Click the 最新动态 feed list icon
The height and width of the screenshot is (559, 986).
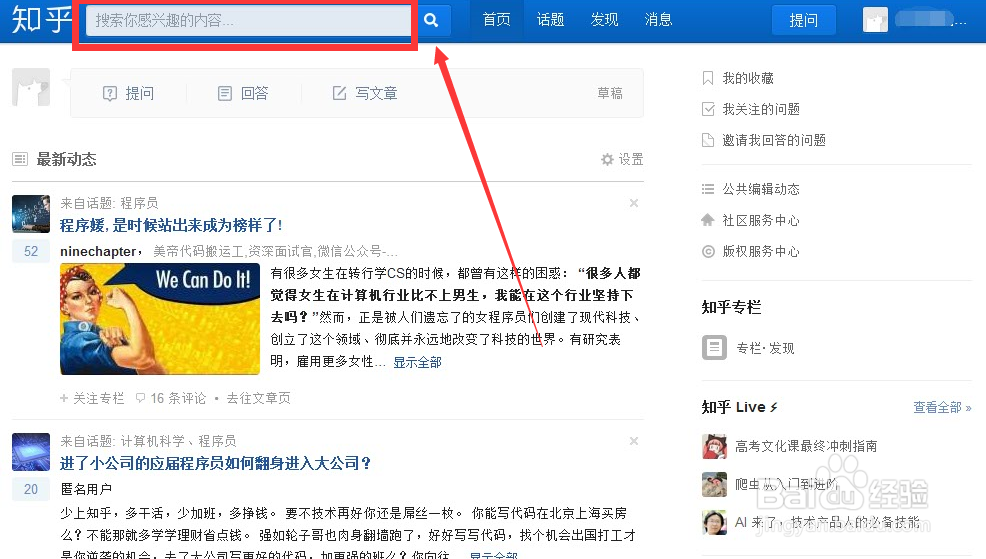(x=20, y=159)
